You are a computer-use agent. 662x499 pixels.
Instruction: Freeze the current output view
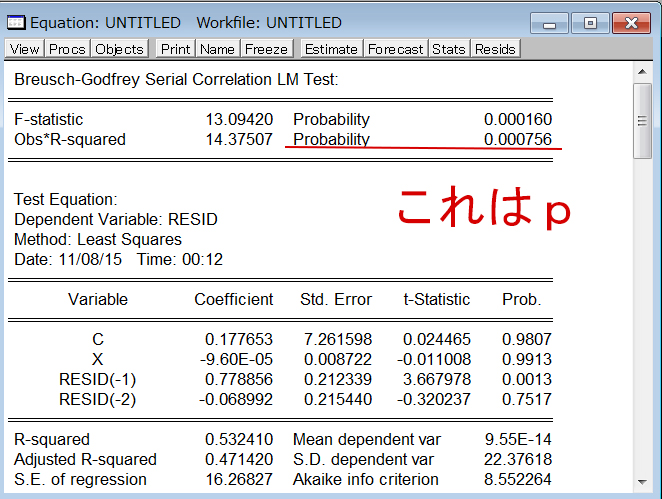pos(266,49)
